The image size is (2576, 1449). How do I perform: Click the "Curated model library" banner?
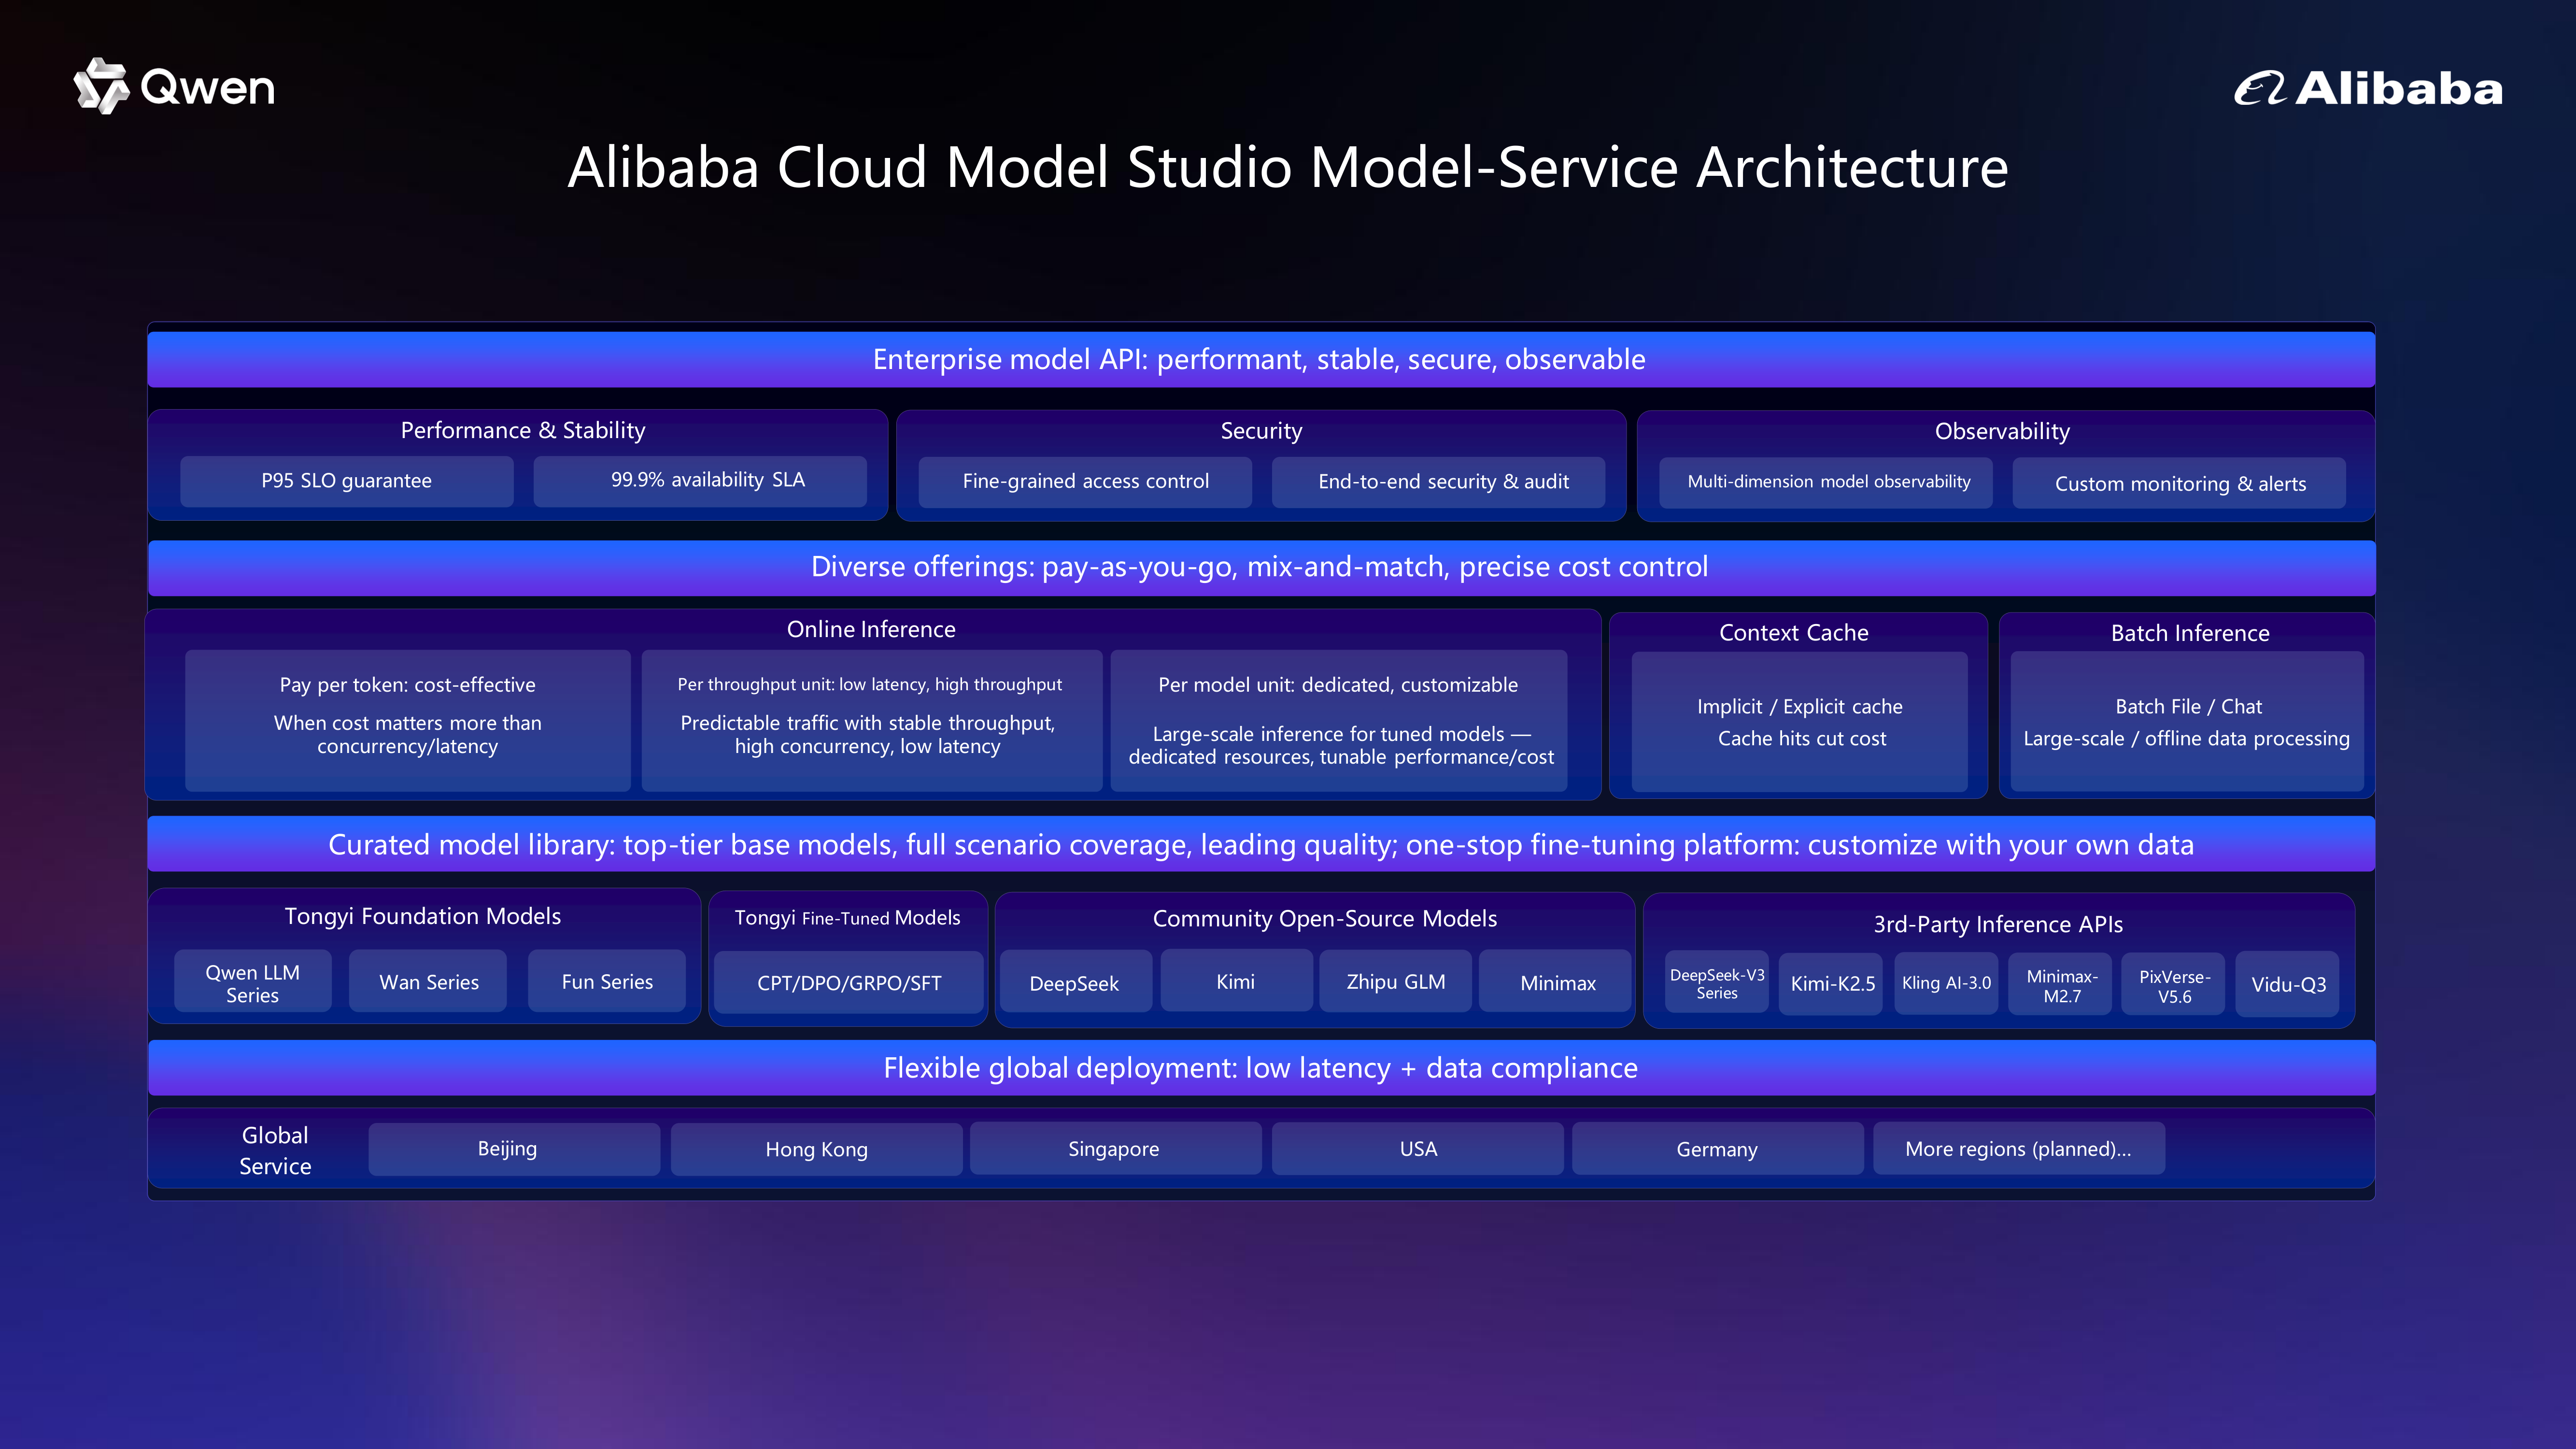[x=1261, y=844]
